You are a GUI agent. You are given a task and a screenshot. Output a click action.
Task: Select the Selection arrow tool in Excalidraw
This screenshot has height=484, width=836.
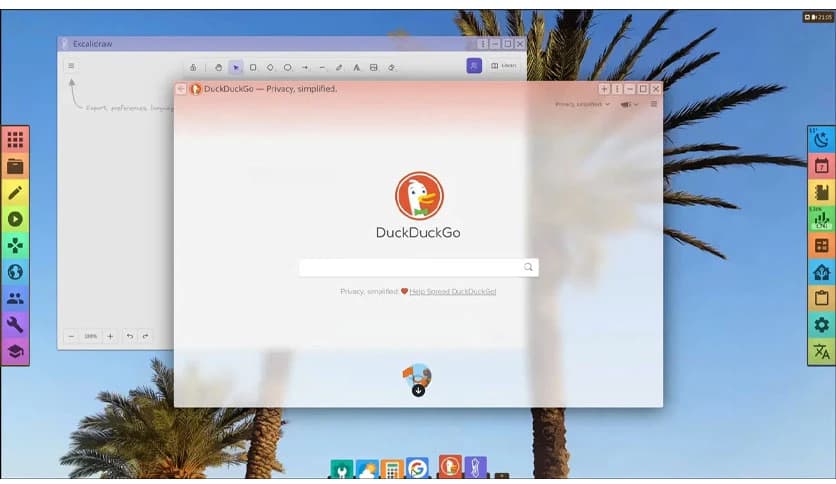[x=236, y=68]
